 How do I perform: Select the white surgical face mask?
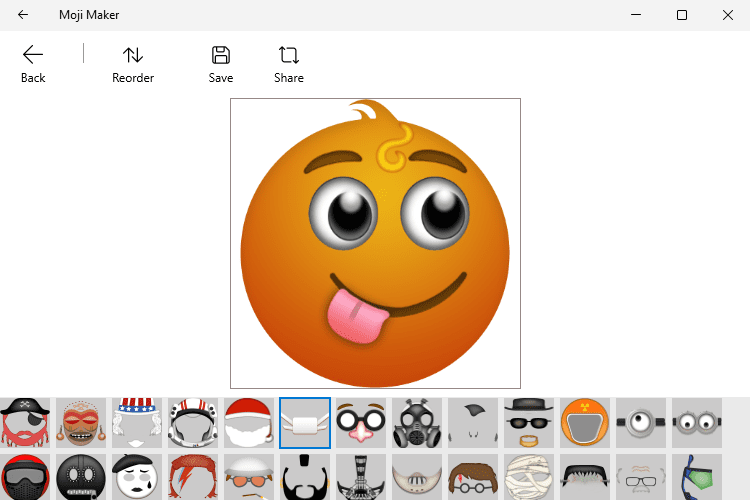305,423
